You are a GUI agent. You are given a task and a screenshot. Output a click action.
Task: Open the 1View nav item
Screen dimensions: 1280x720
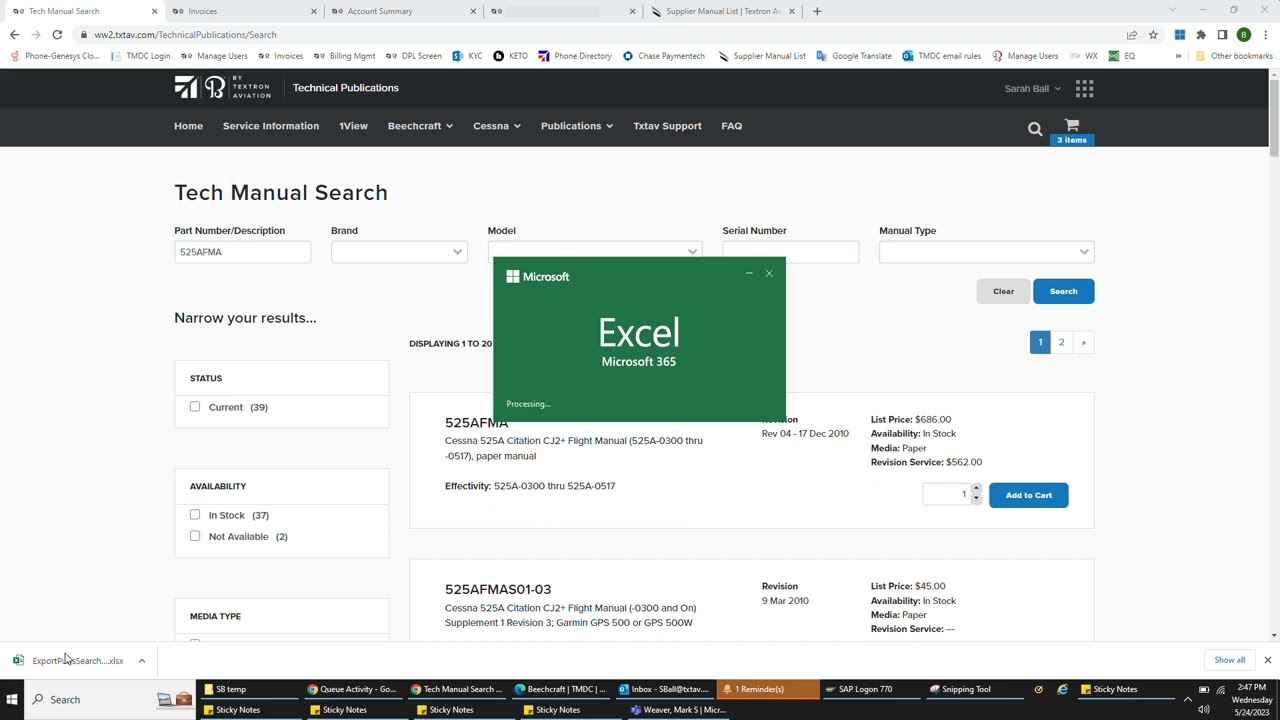(x=353, y=126)
